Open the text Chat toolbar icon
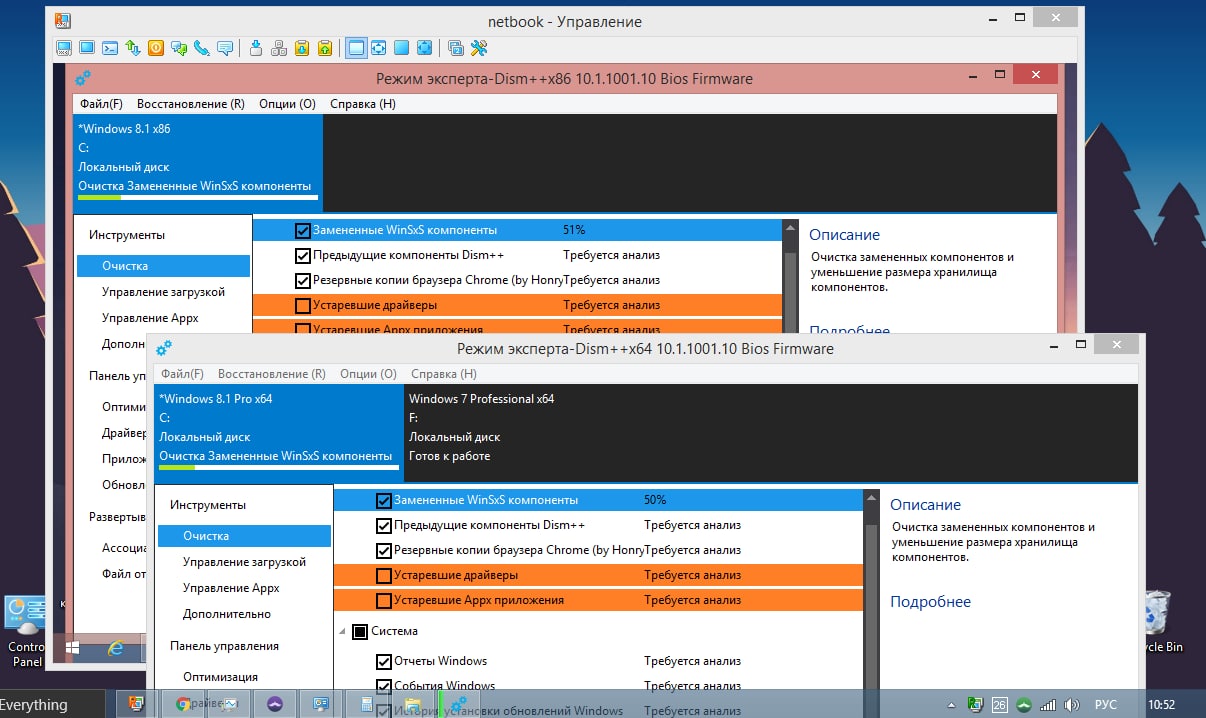This screenshot has width=1206, height=718. (x=179, y=48)
